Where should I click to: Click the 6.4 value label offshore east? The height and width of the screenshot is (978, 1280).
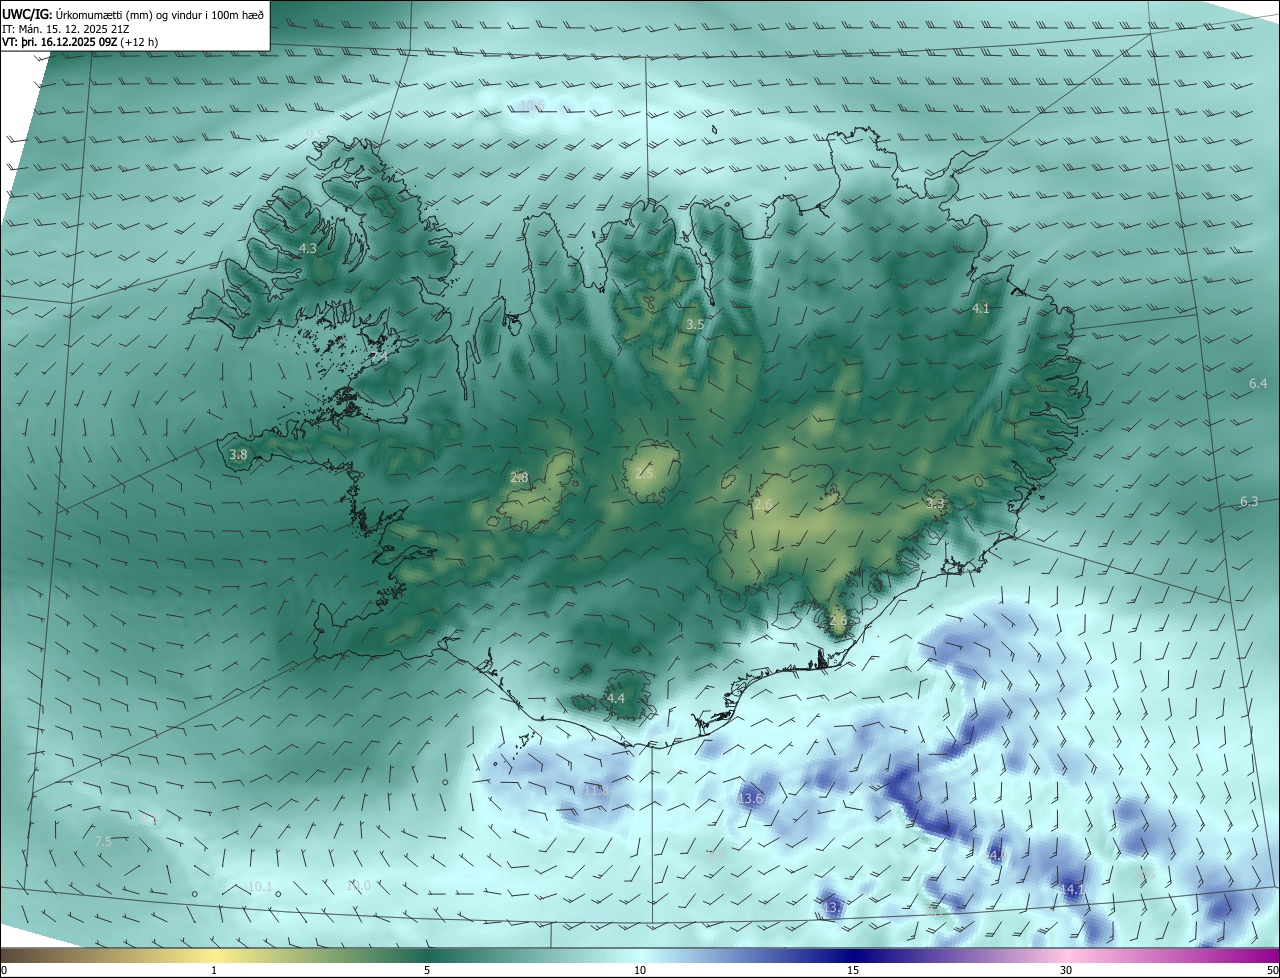pyautogui.click(x=1258, y=384)
